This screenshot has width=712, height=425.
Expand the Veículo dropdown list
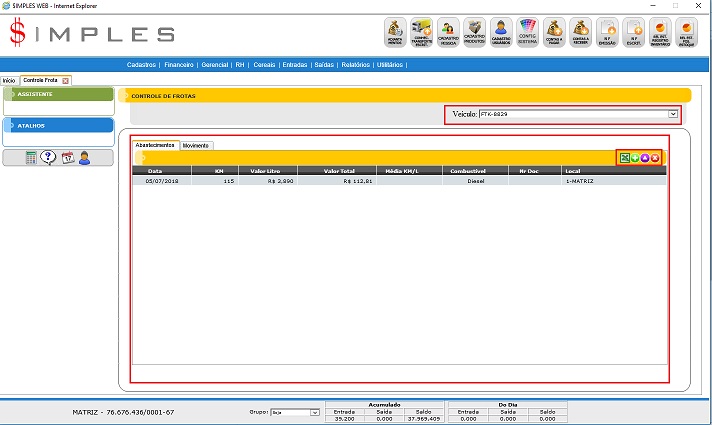click(x=673, y=115)
